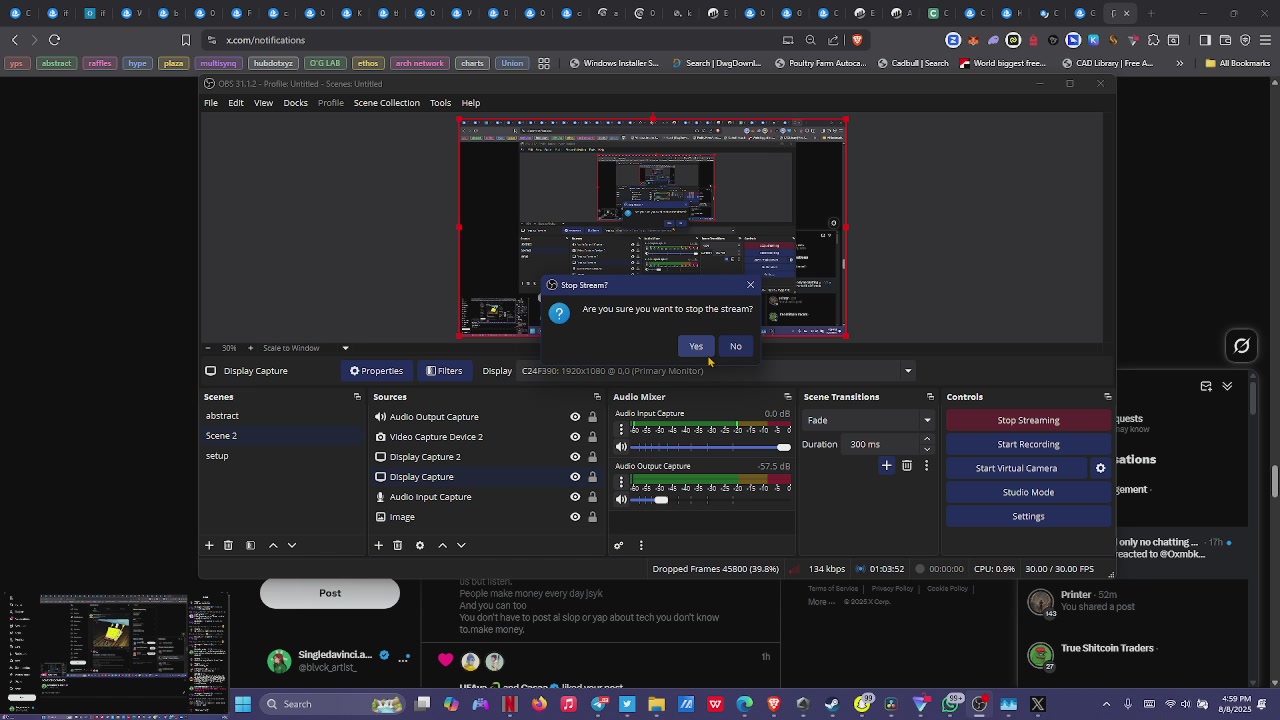Remove selected scene using trash icon
1280x720 pixels.
tap(228, 545)
